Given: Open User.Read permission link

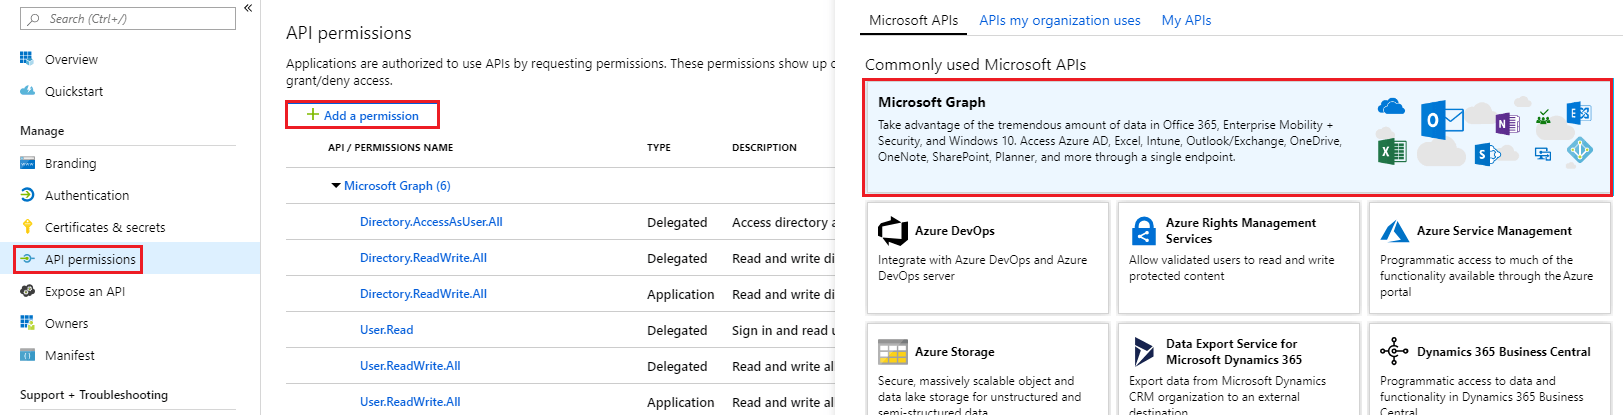Looking at the screenshot, I should [x=386, y=330].
